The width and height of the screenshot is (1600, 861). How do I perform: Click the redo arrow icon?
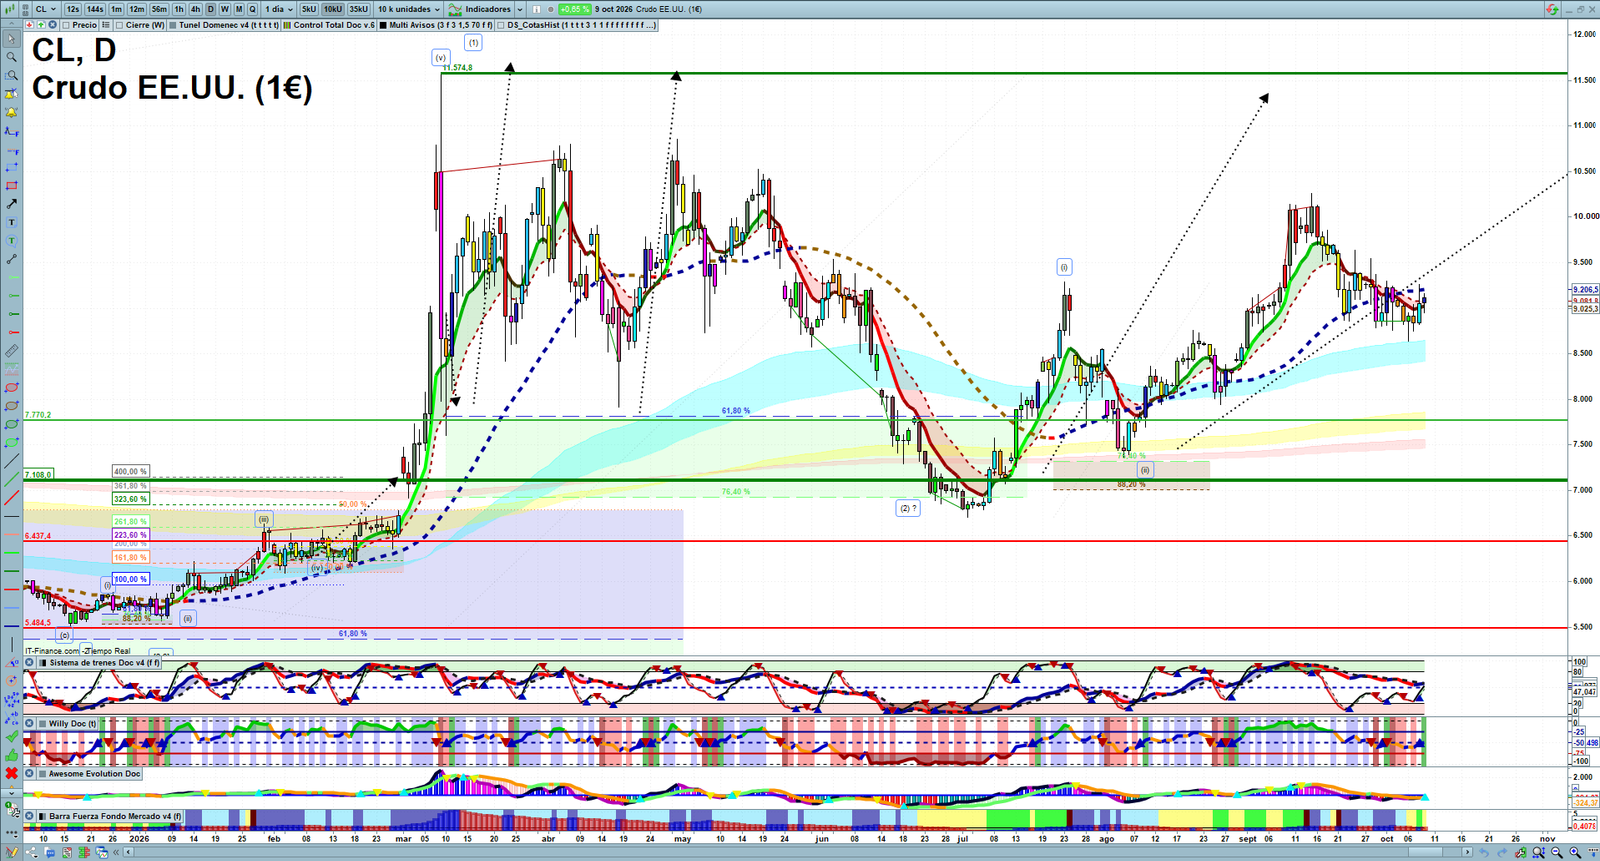coord(1502,852)
